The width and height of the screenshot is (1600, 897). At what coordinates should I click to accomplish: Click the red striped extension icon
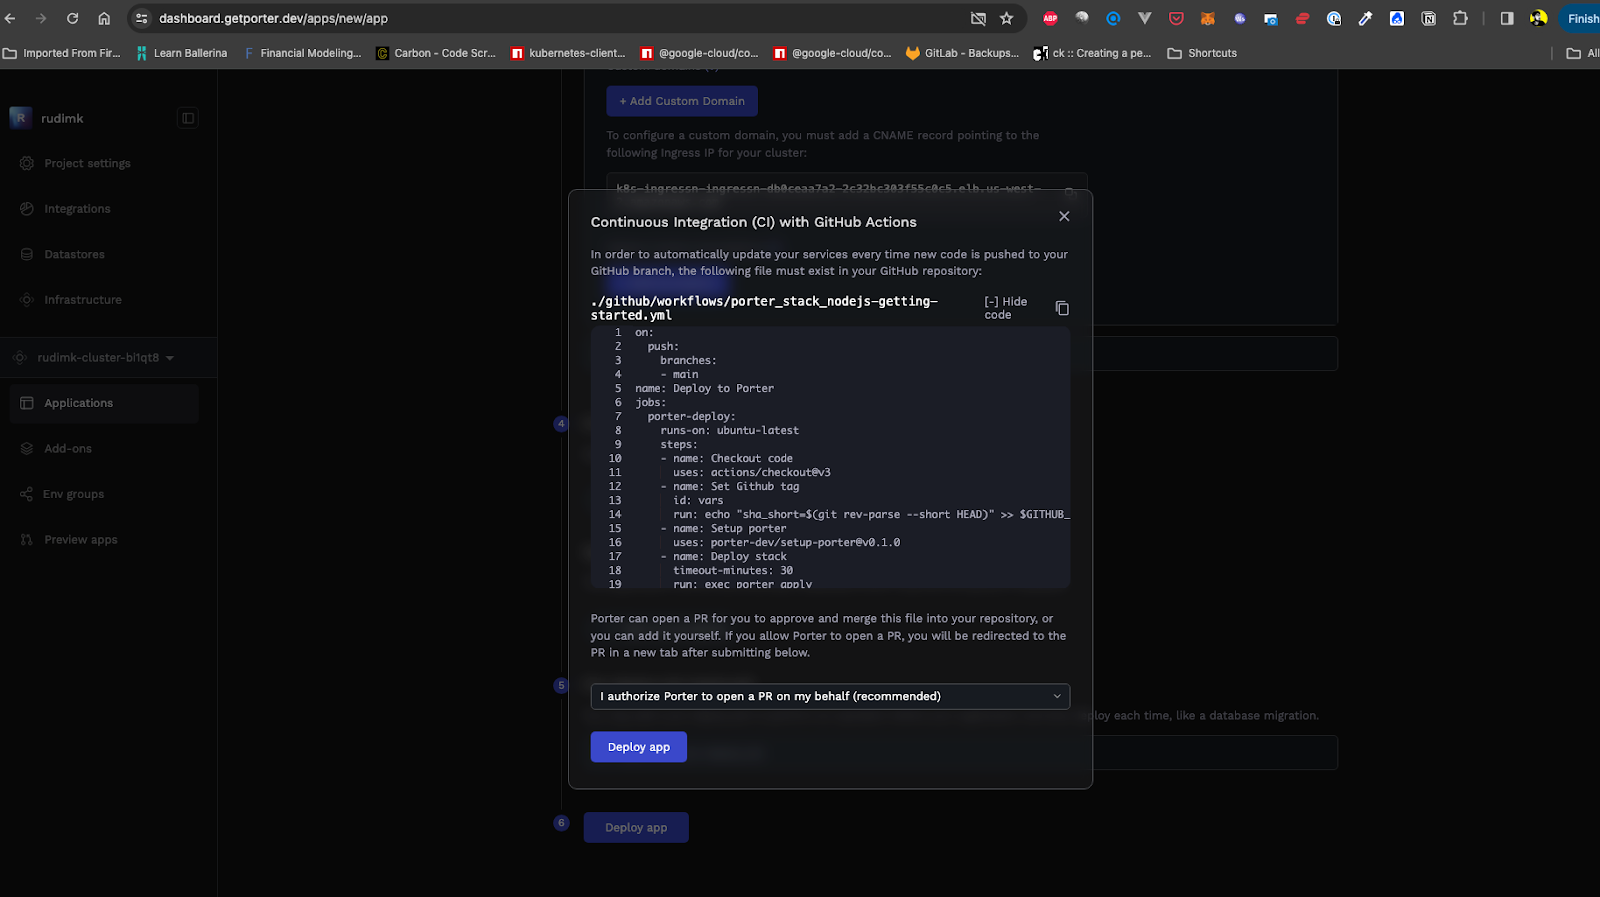coord(1302,18)
